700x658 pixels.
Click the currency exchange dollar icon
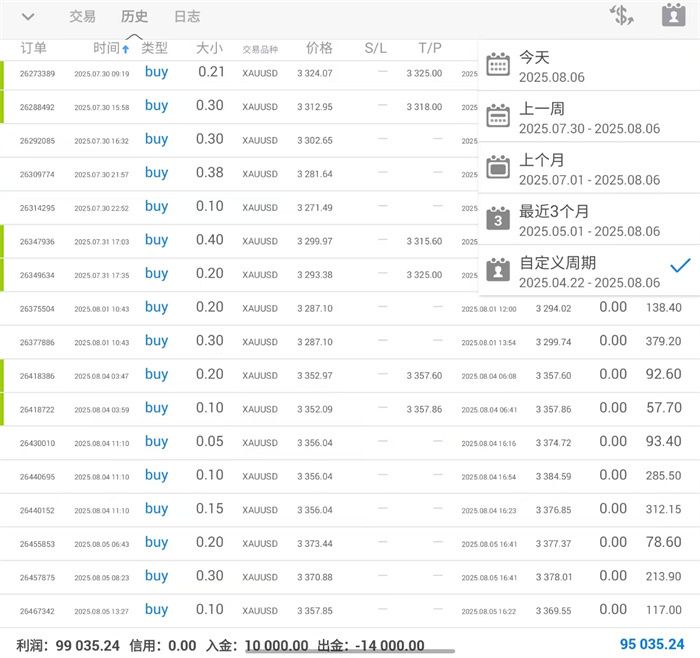(622, 16)
